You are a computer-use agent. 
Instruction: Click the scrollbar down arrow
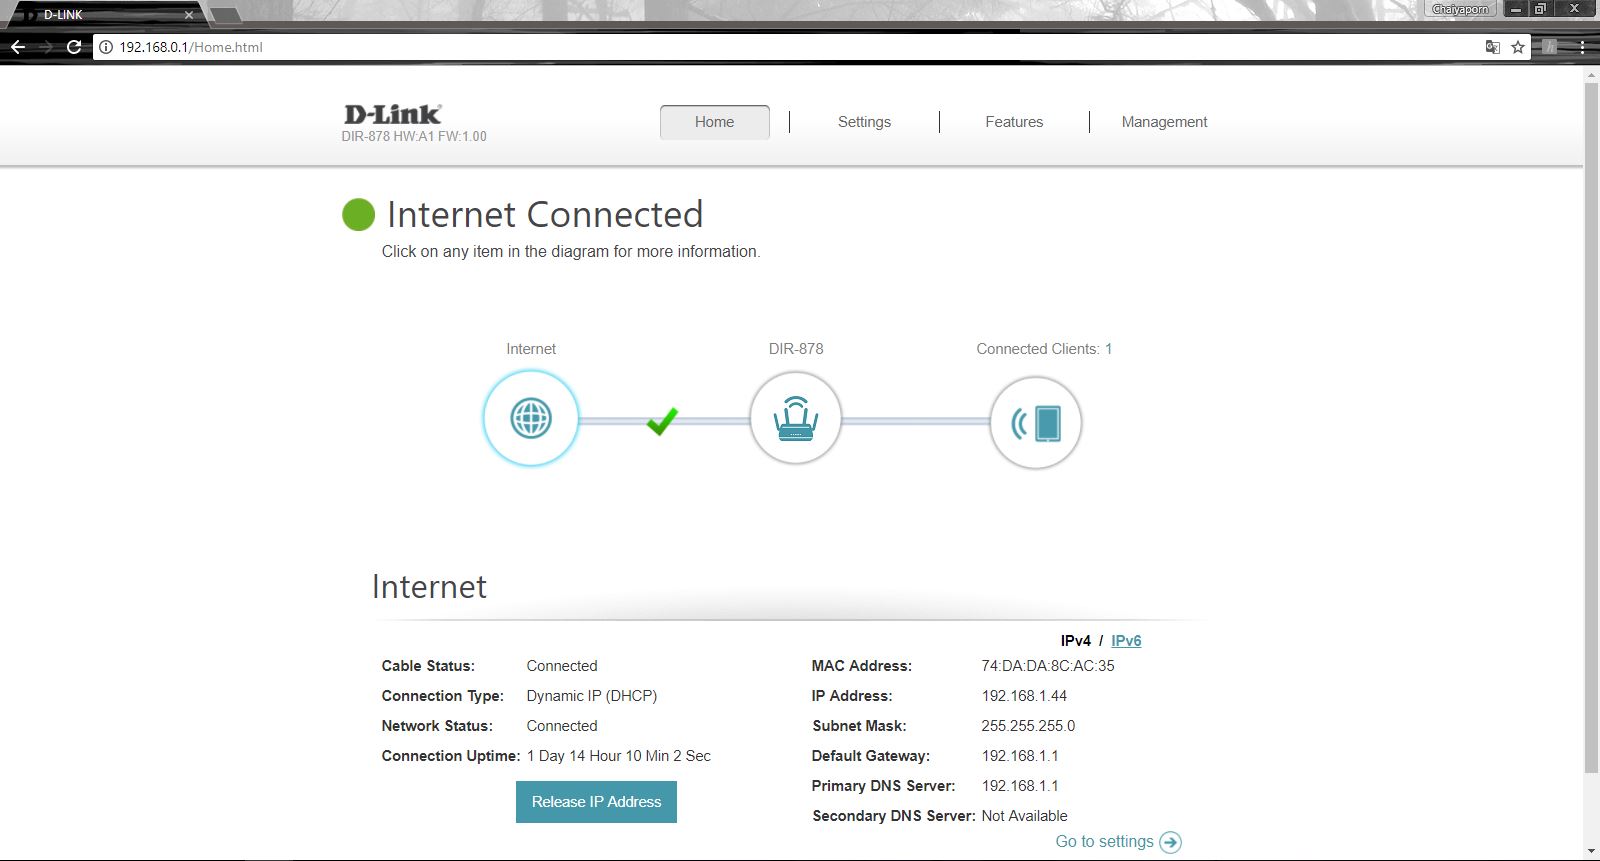1591,852
